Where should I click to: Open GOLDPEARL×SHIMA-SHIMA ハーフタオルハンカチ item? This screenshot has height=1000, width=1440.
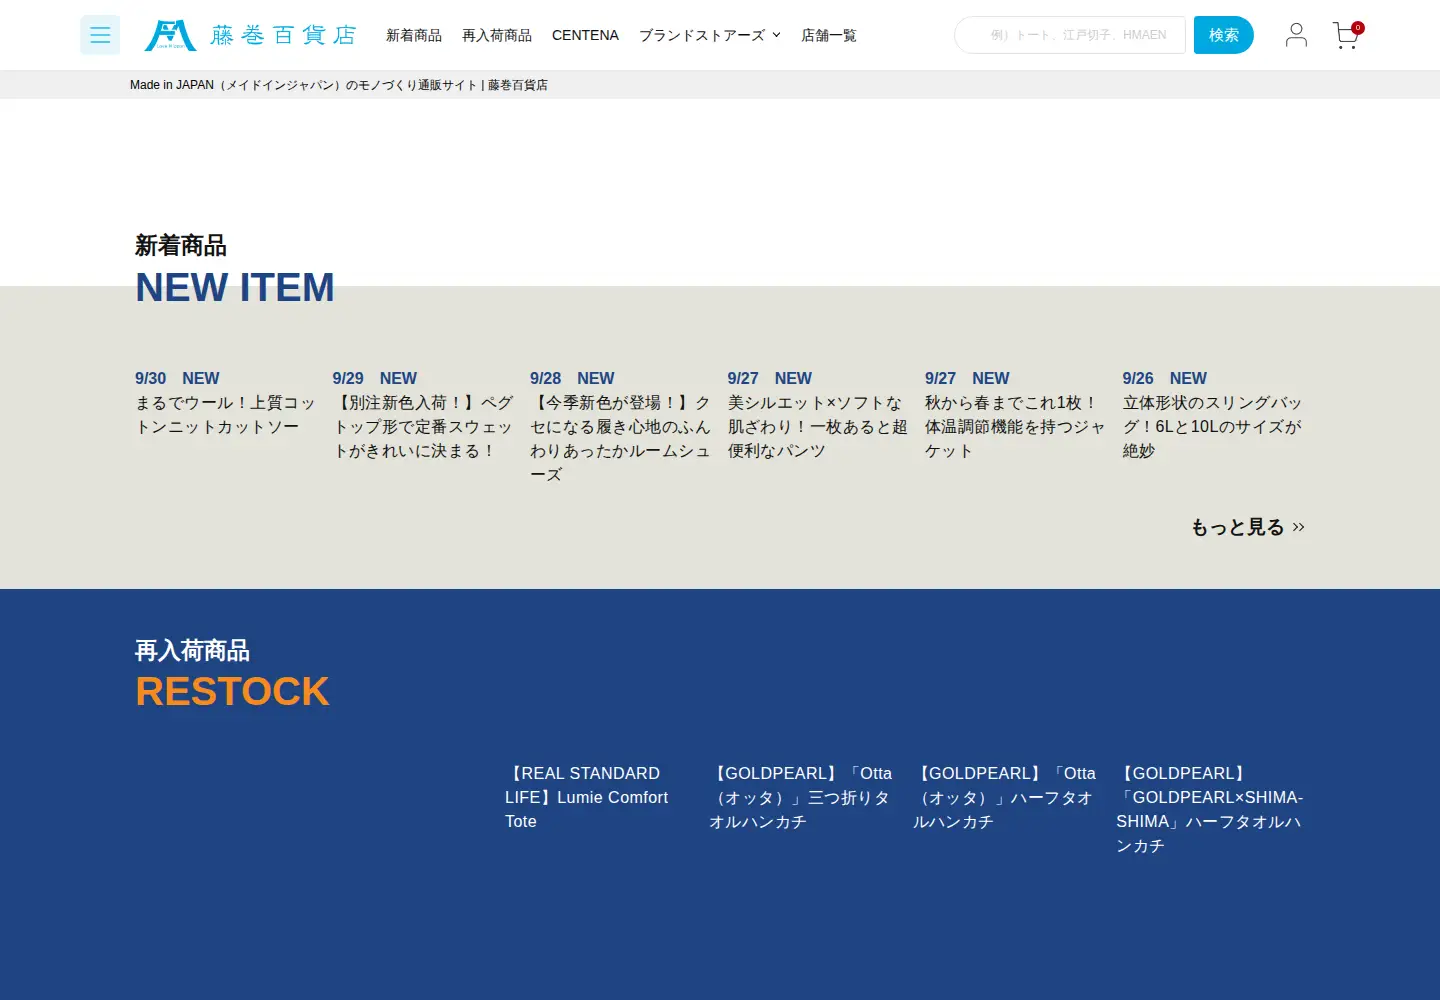click(x=1210, y=809)
